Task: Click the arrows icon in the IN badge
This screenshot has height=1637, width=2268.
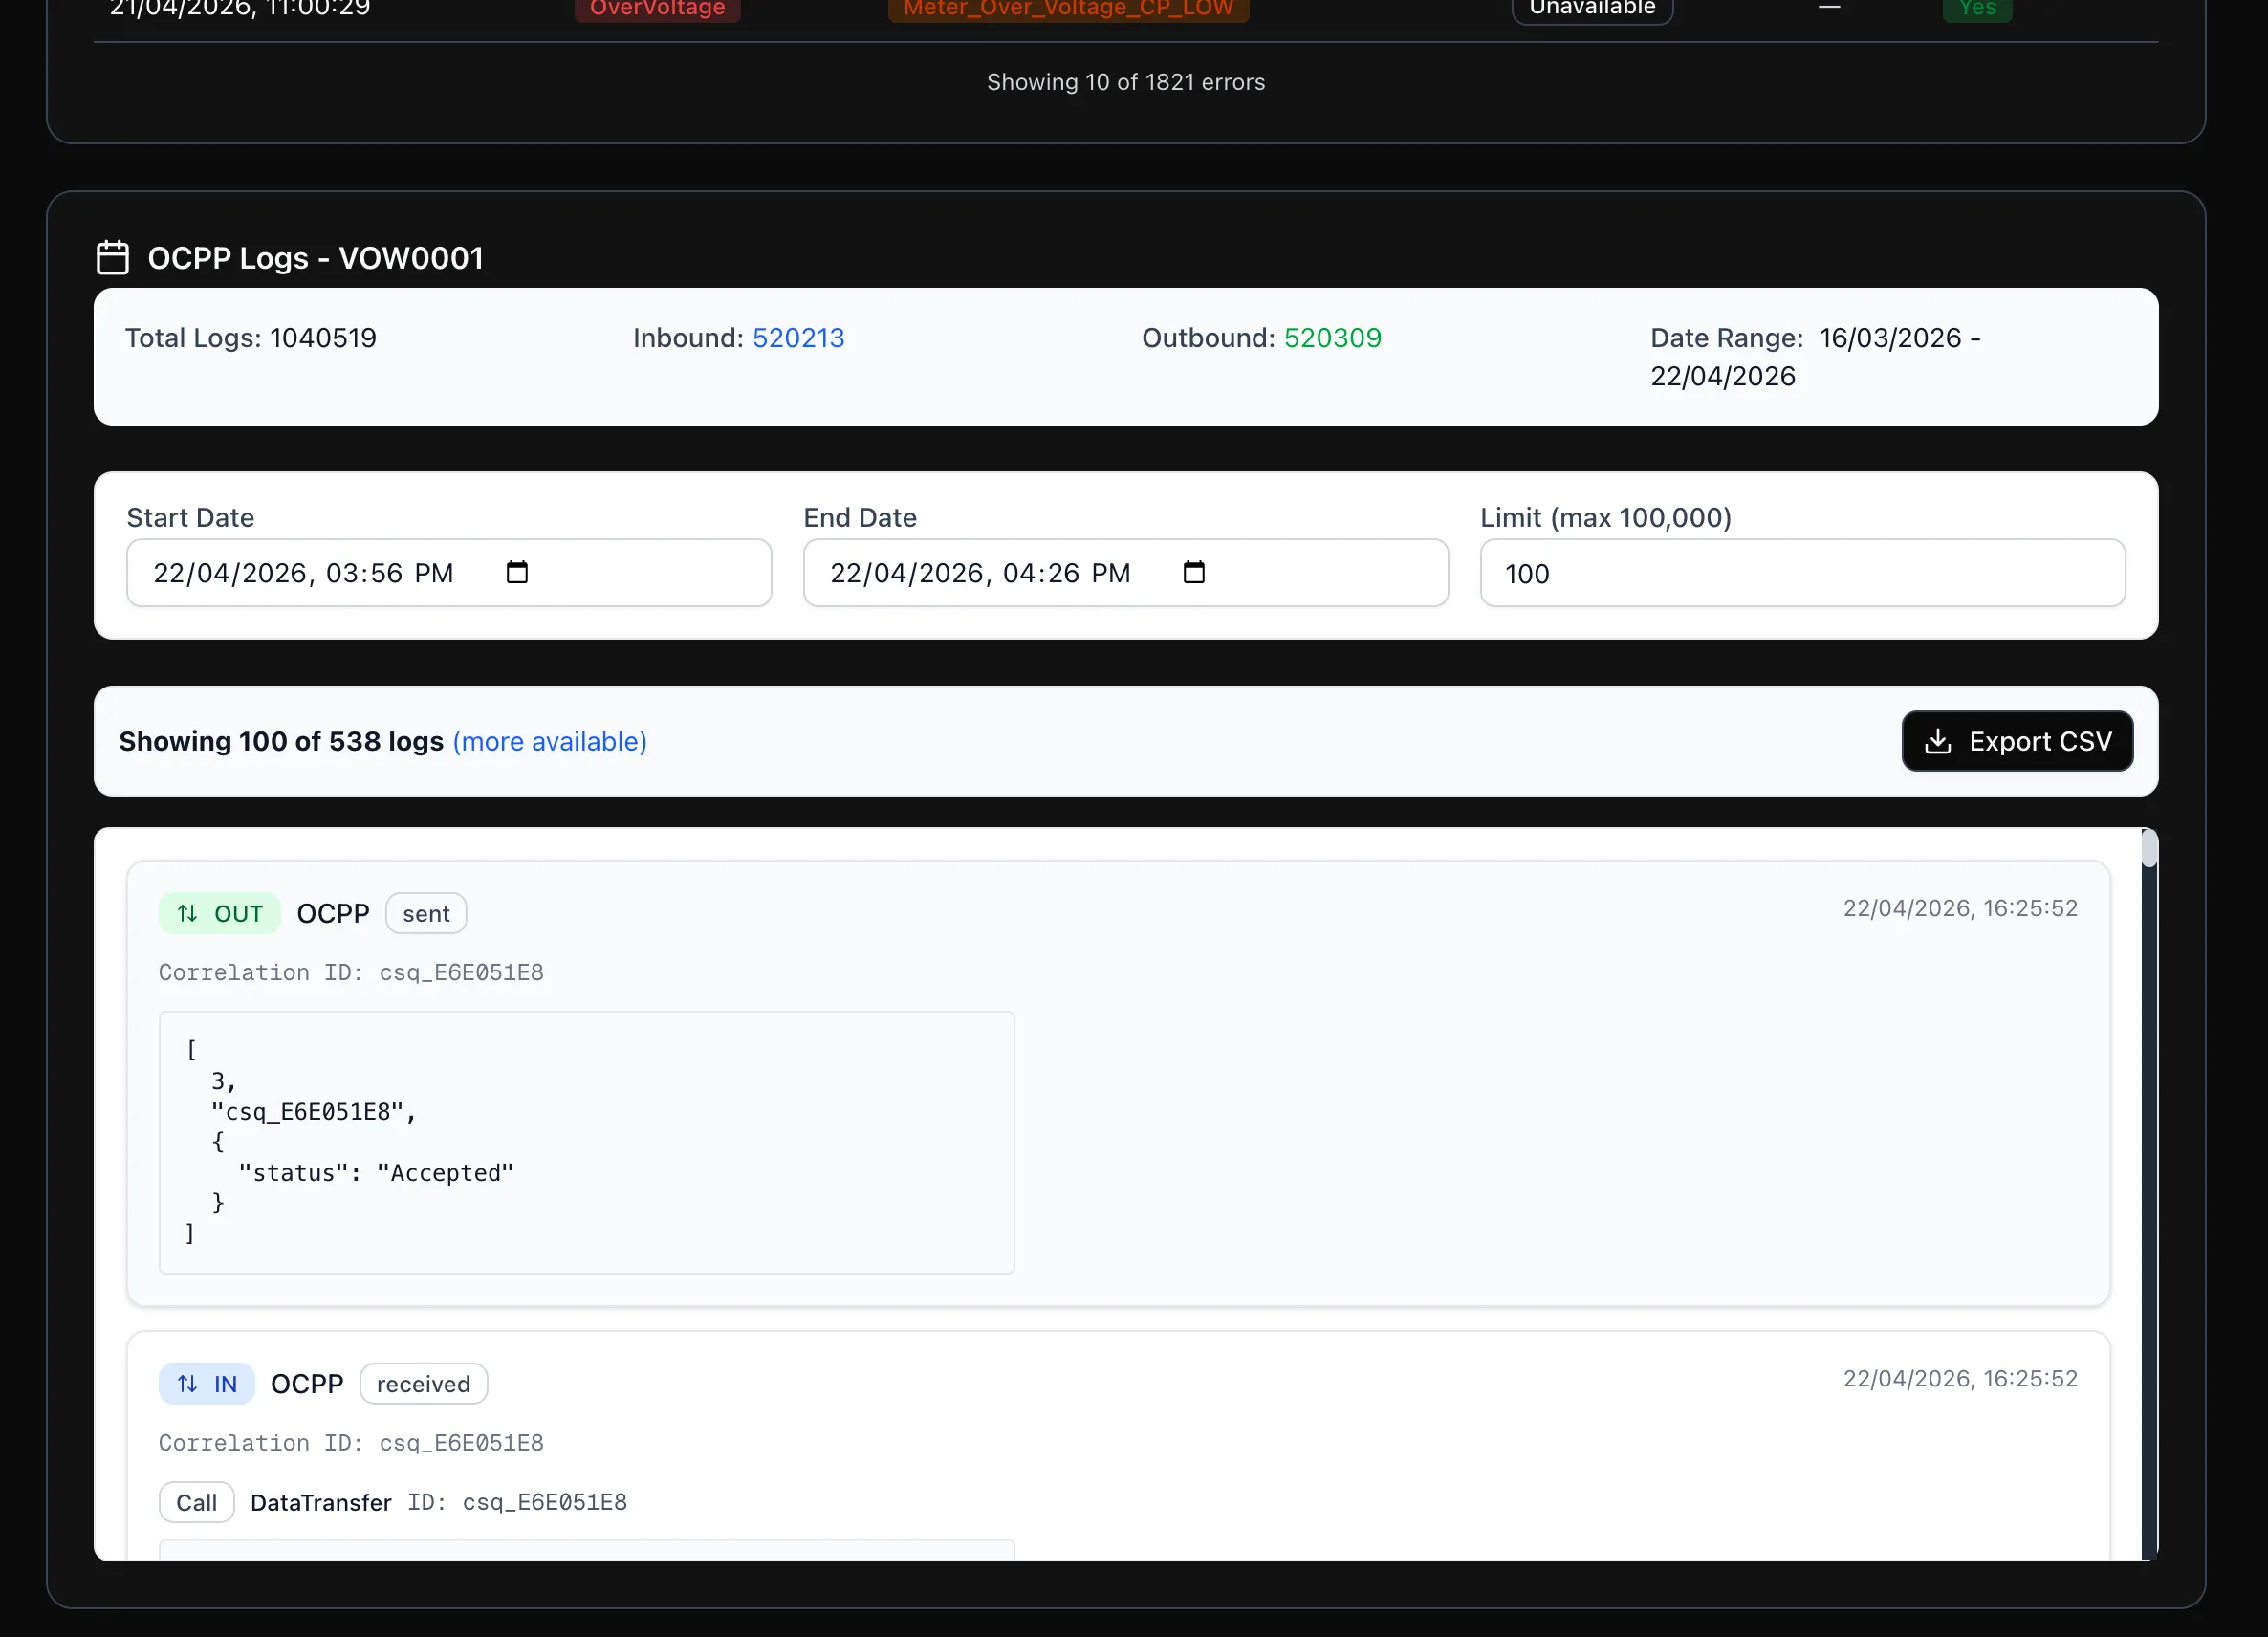Action: pos(187,1383)
